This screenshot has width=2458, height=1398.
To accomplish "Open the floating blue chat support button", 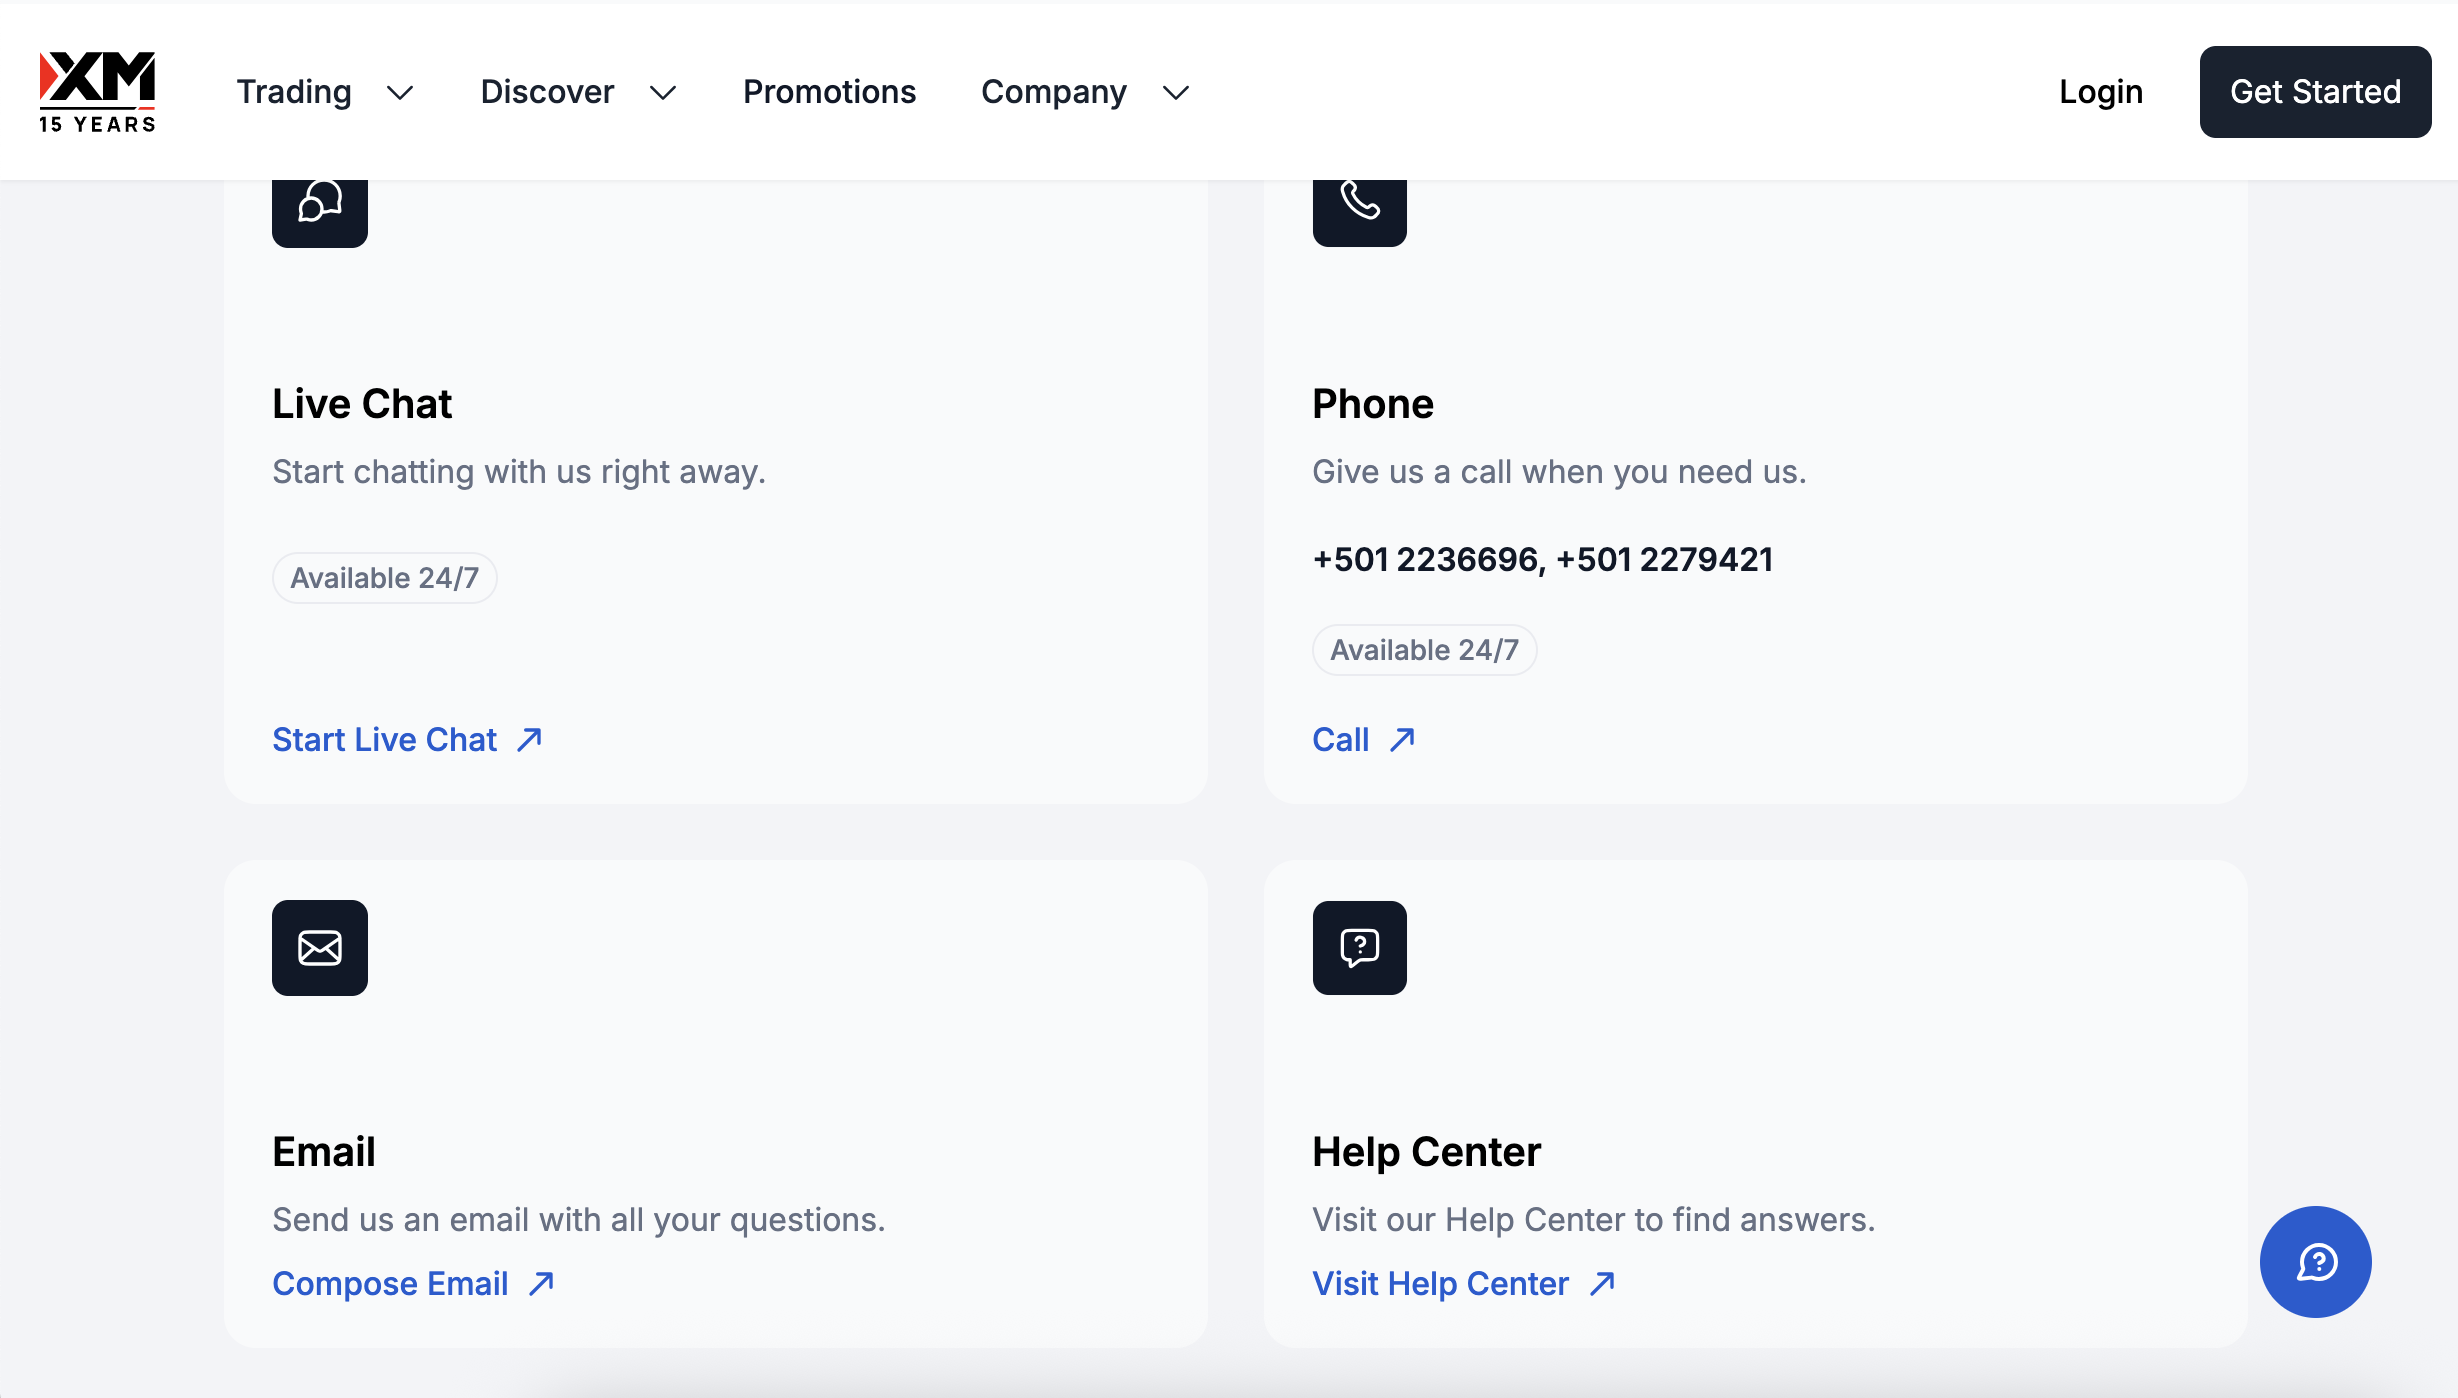I will tap(2315, 1261).
